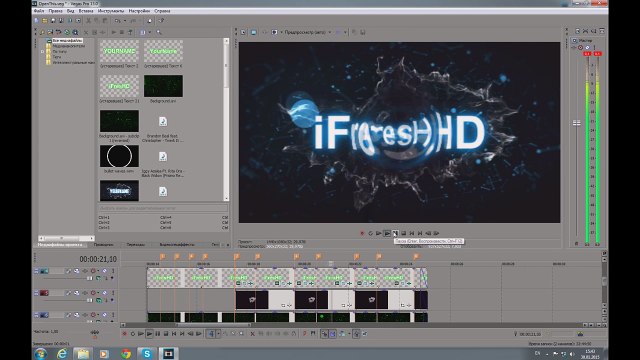Click the Insert Marker icon in timeline toolbar
Viewport: 640px width, 360px height.
tap(305, 333)
